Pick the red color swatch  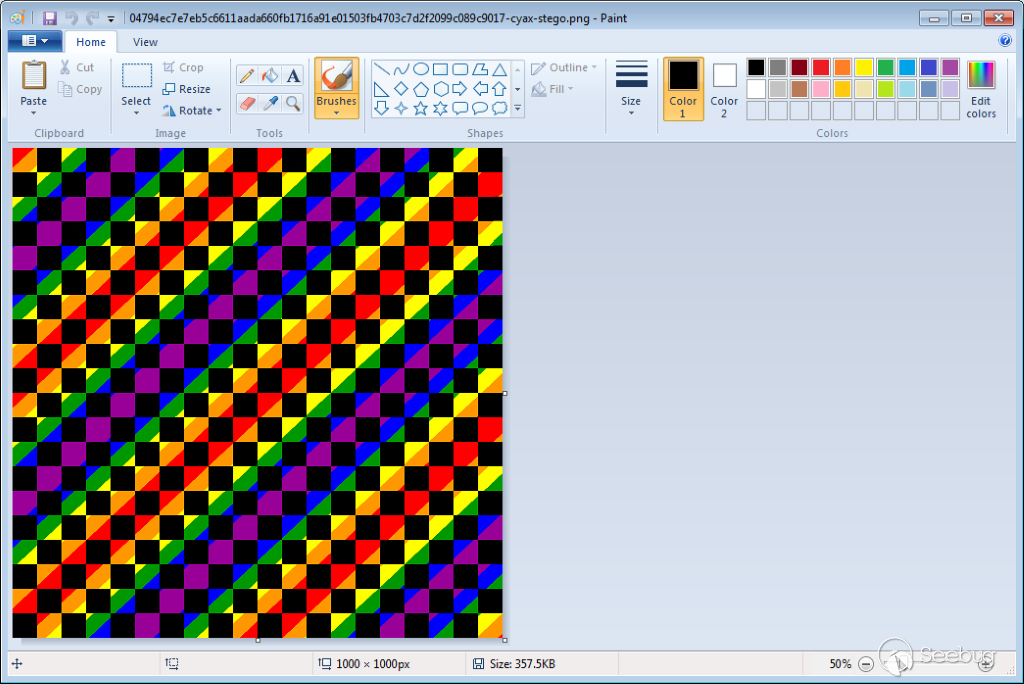(821, 67)
